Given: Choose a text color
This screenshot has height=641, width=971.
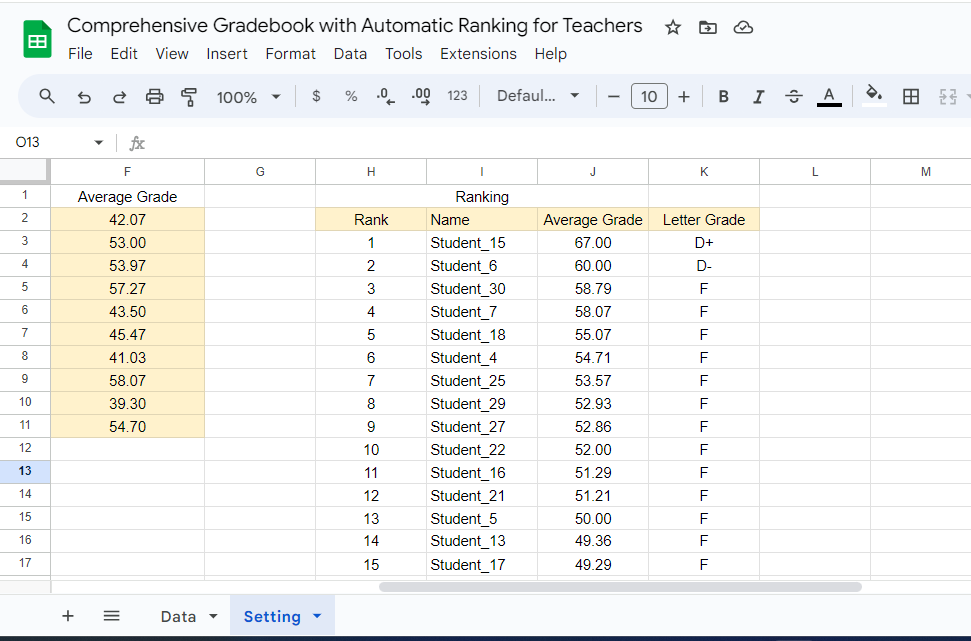Looking at the screenshot, I should [x=829, y=96].
